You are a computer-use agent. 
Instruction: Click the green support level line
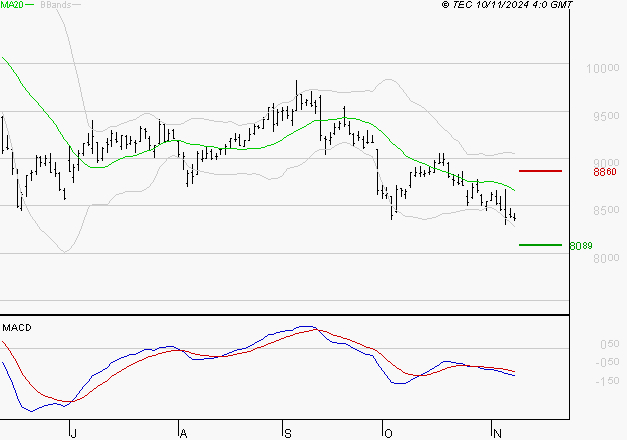540,245
